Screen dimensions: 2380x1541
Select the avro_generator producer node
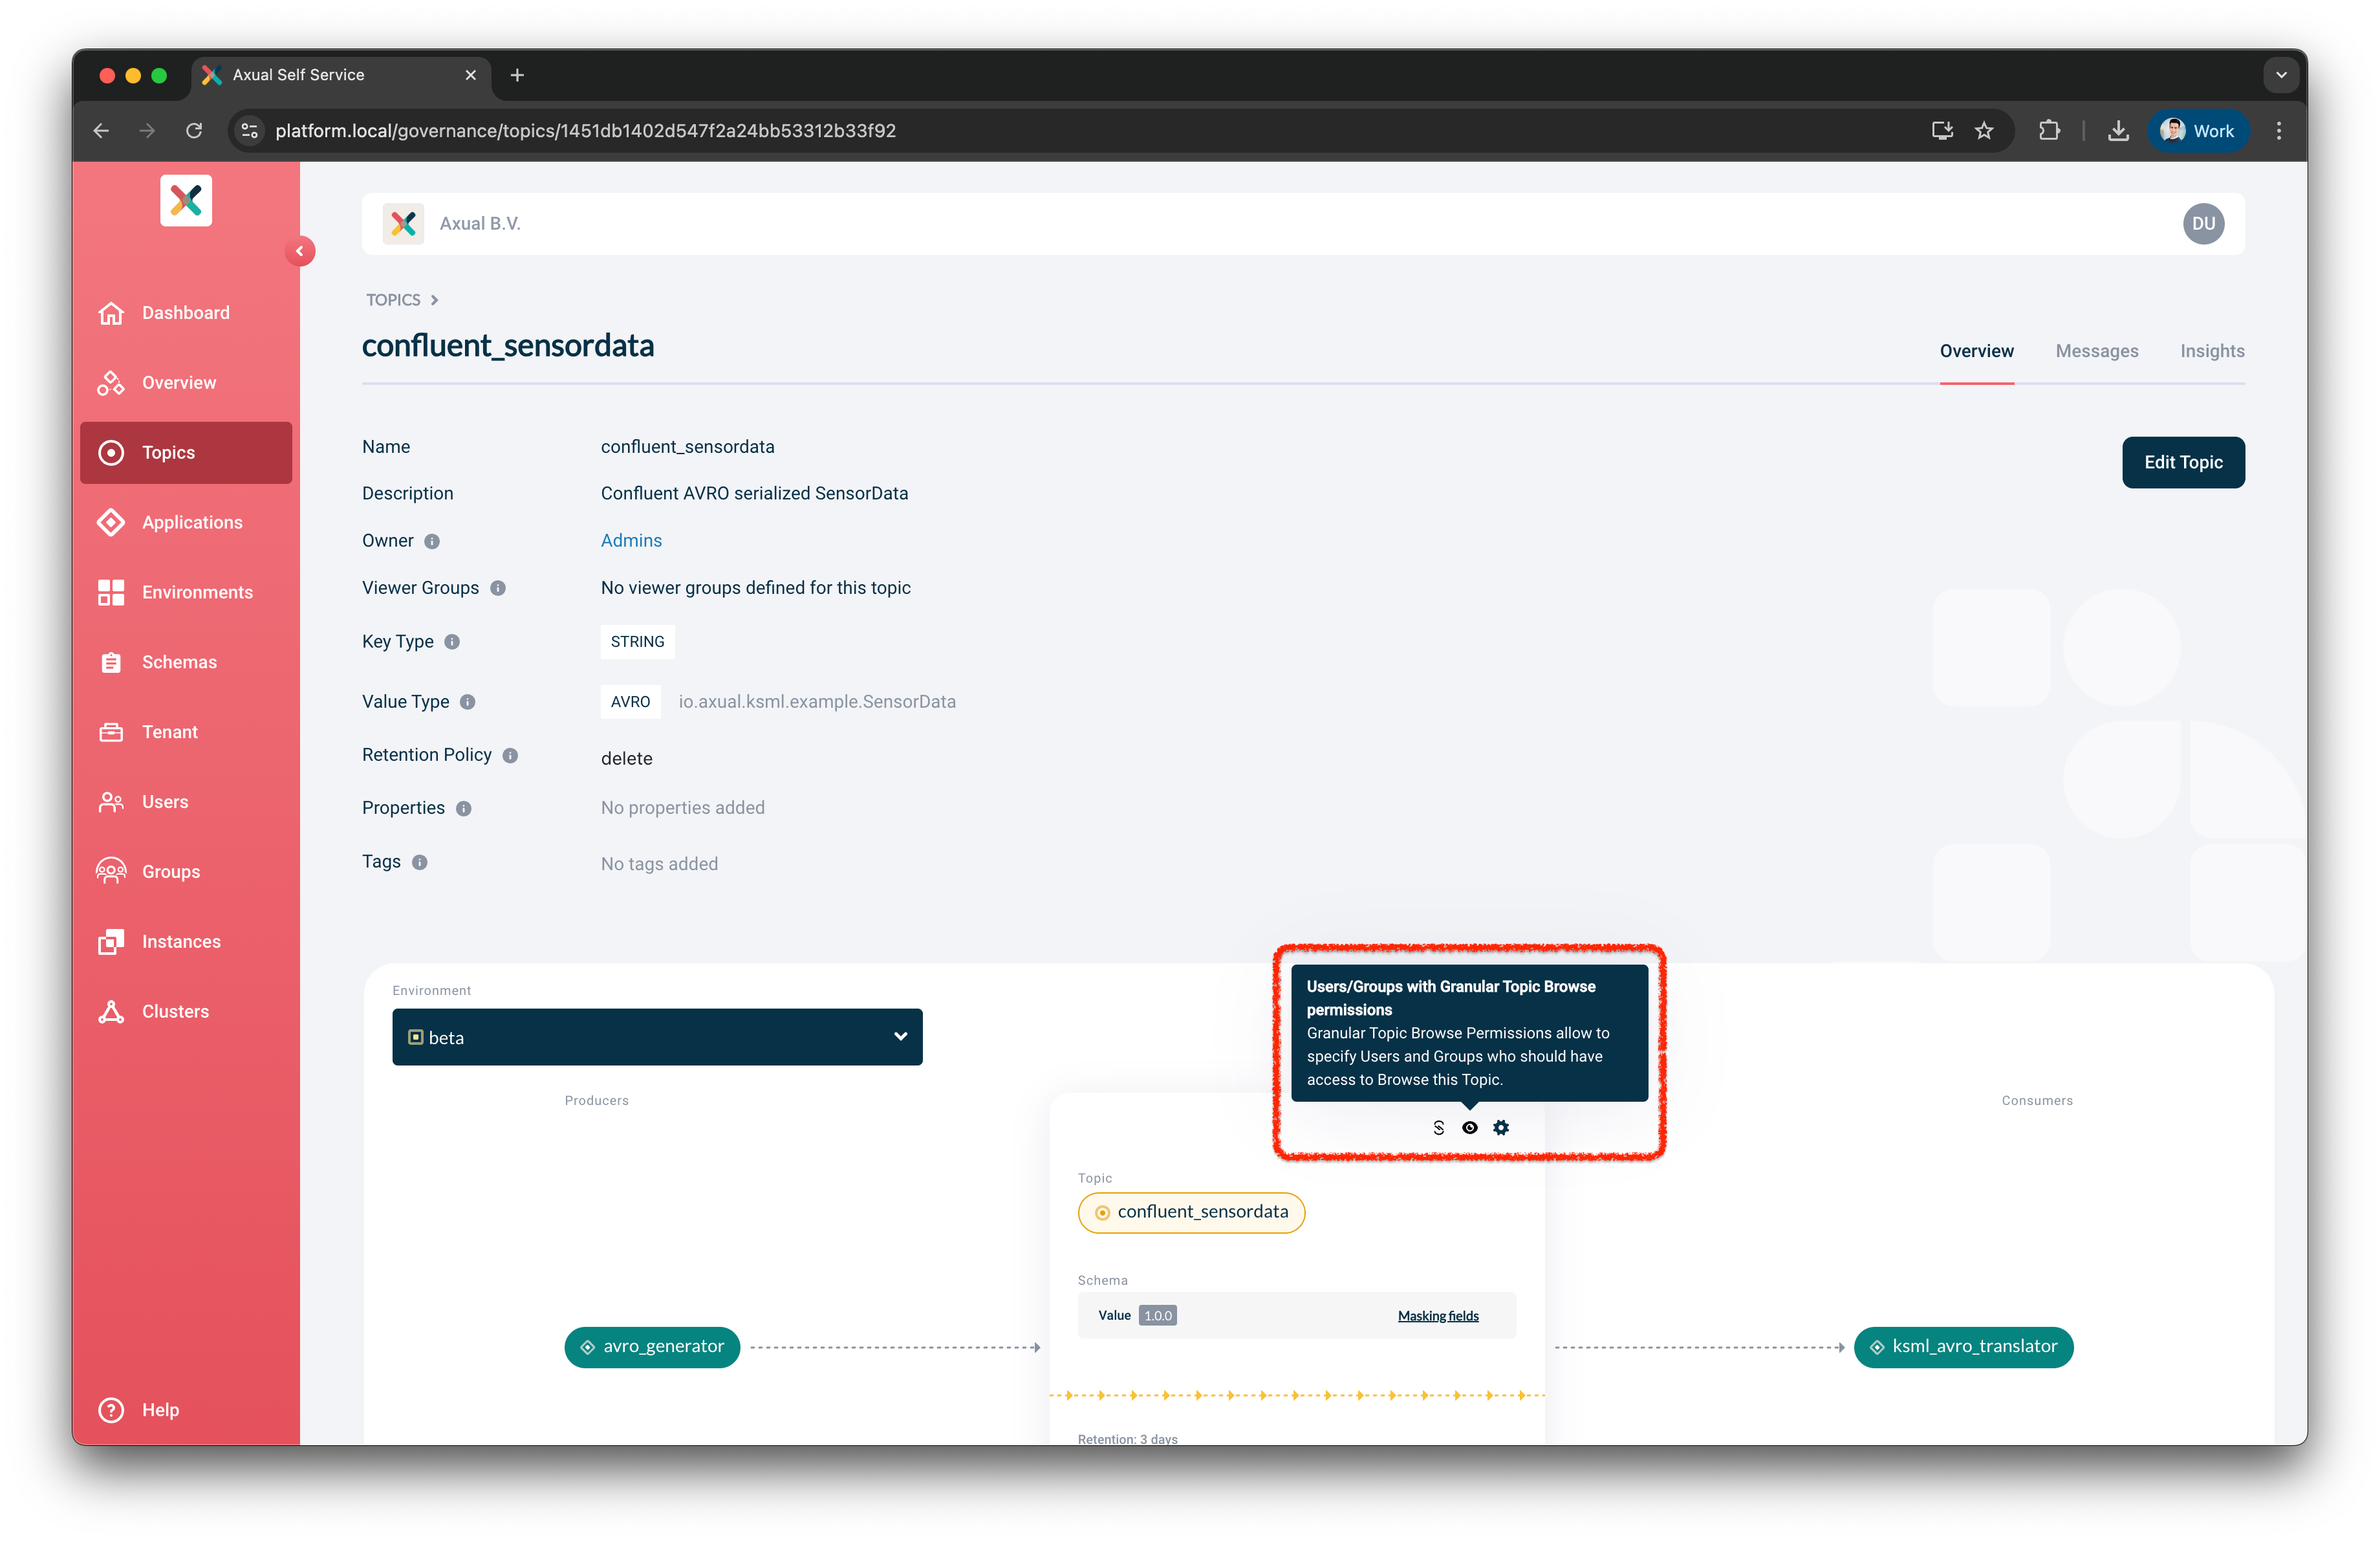coord(652,1346)
